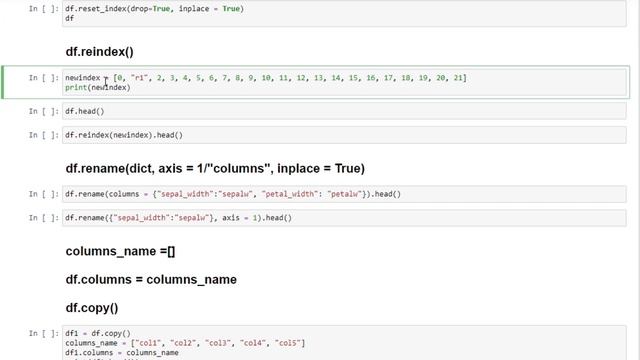Viewport: 640px width, 360px height.
Task: Select the df.rename axis = 1 cell
Action: click(x=344, y=218)
